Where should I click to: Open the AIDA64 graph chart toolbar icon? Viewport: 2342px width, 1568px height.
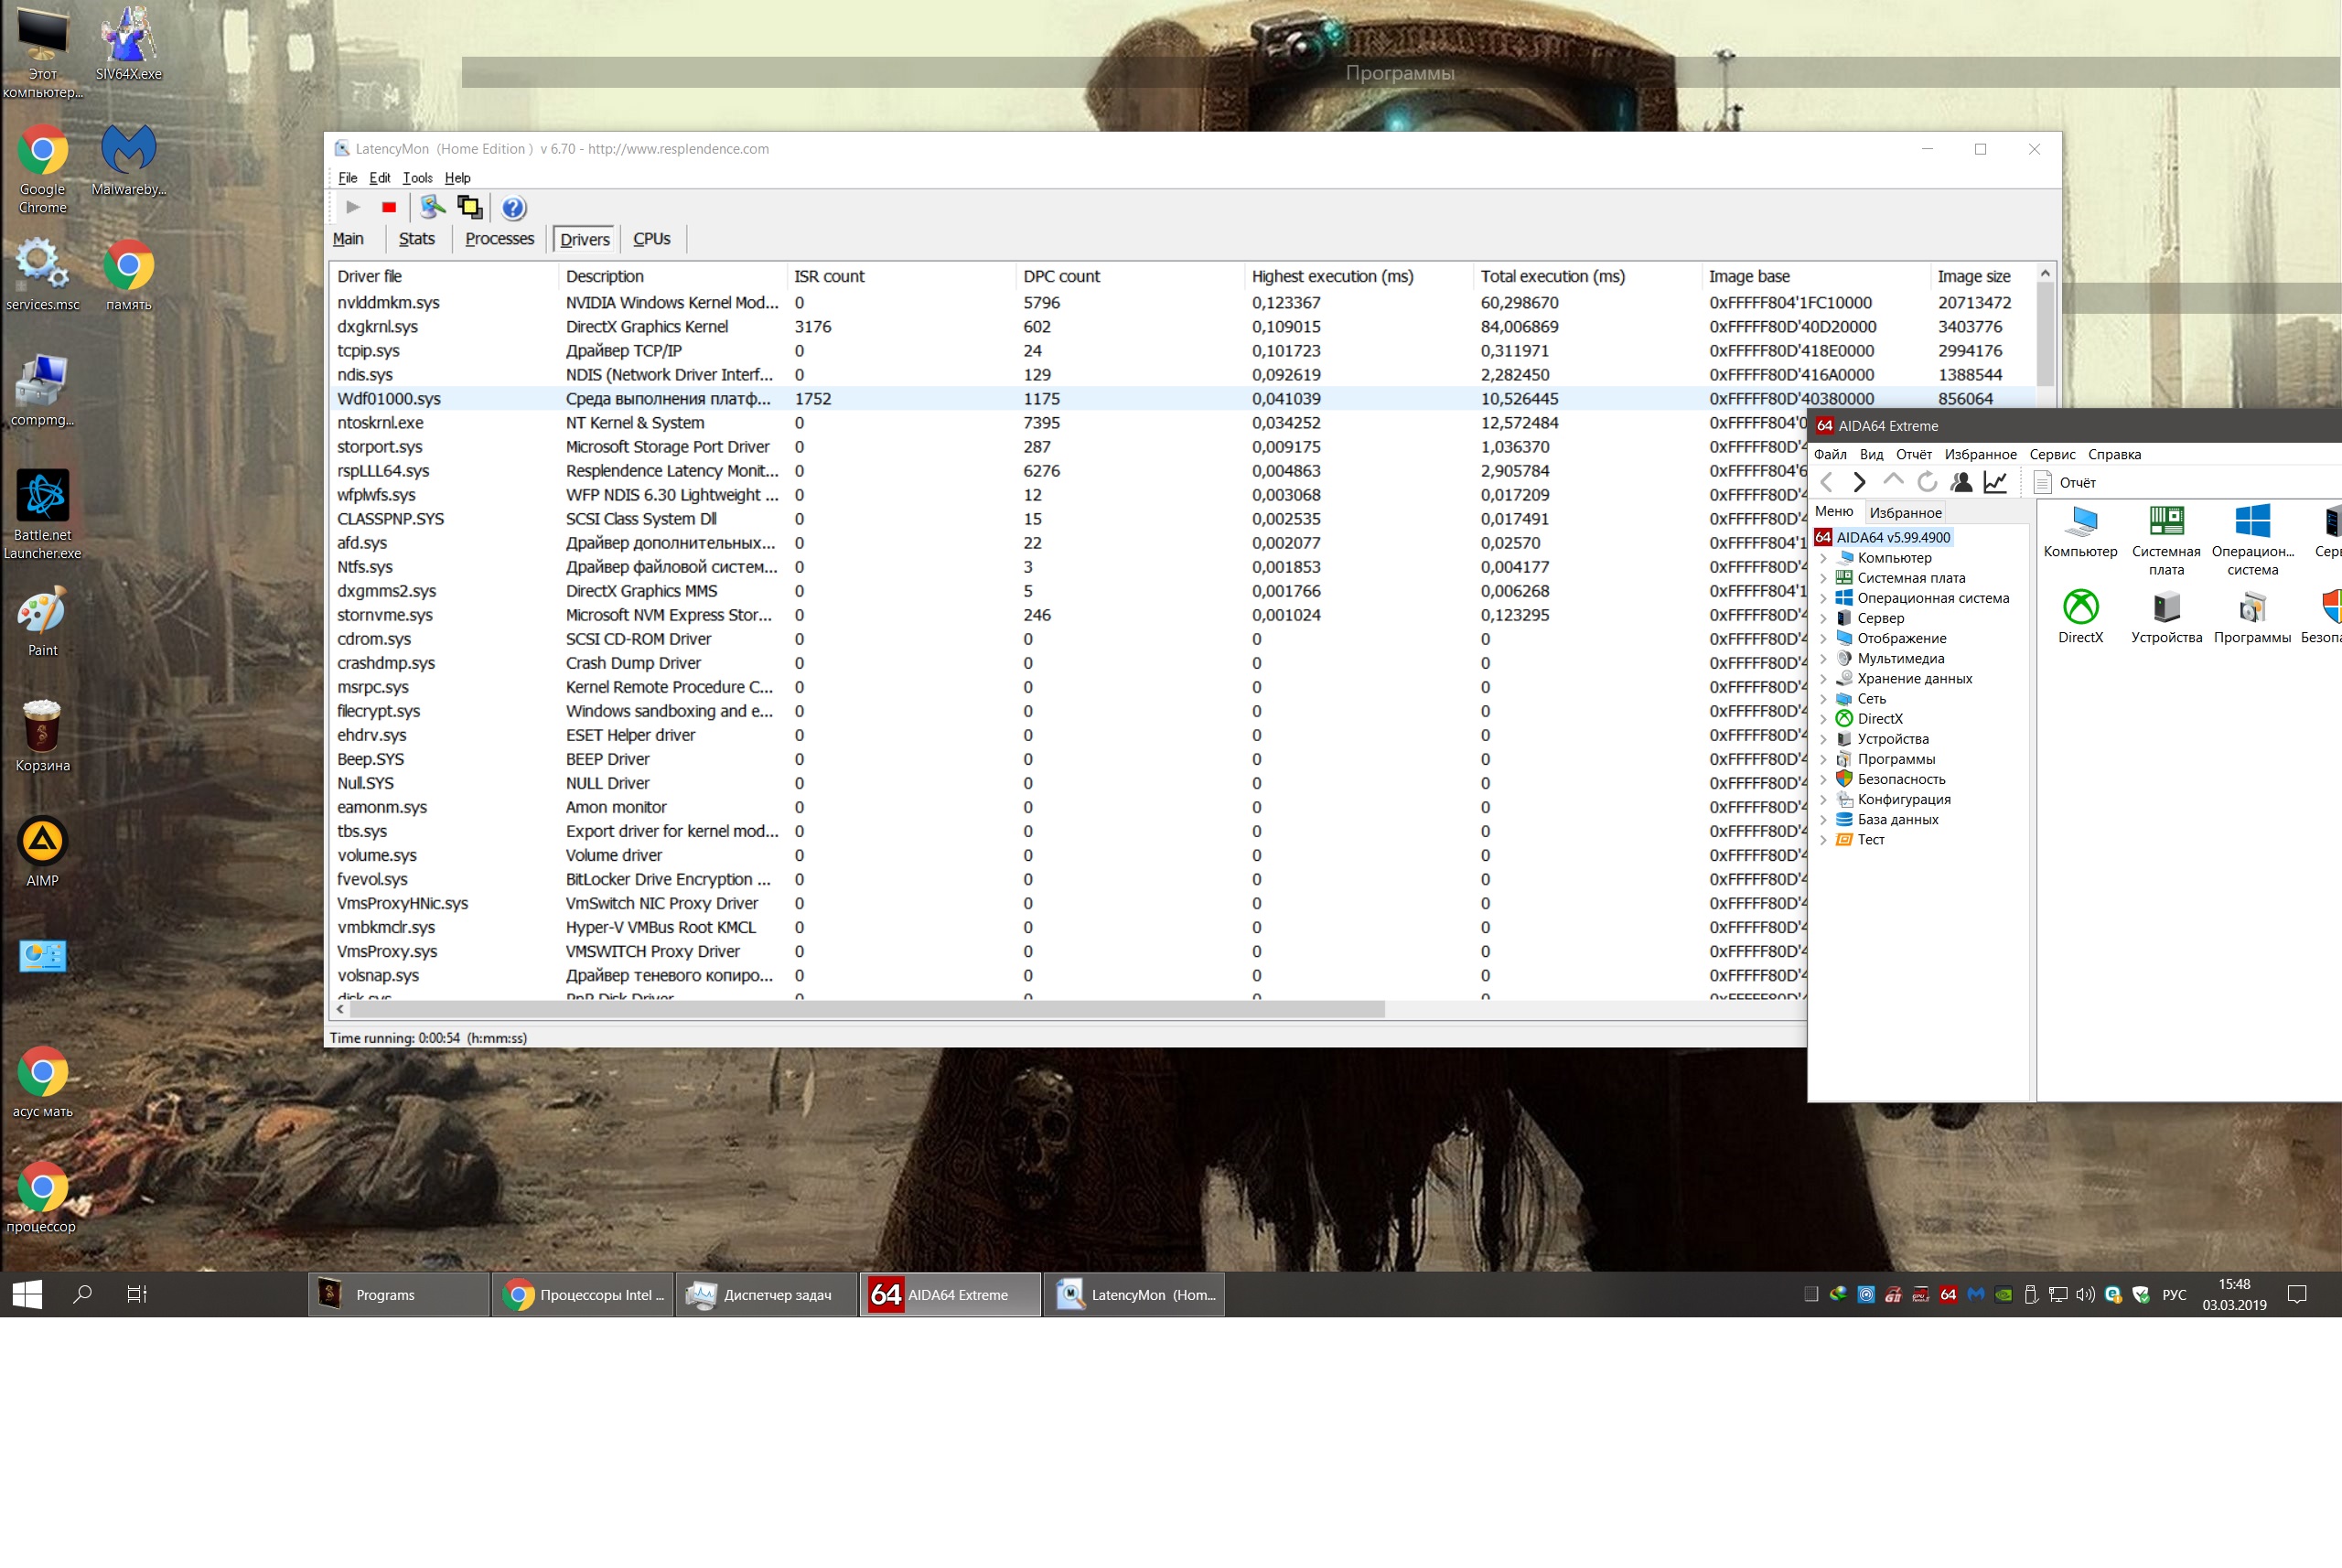coord(1995,482)
